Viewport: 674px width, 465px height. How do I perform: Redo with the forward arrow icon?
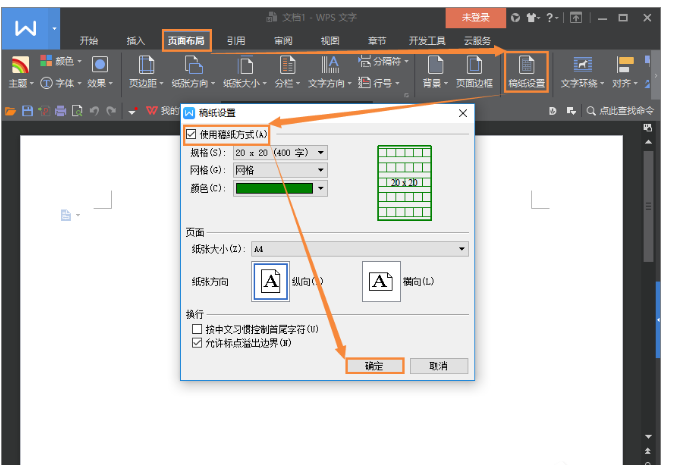[111, 111]
